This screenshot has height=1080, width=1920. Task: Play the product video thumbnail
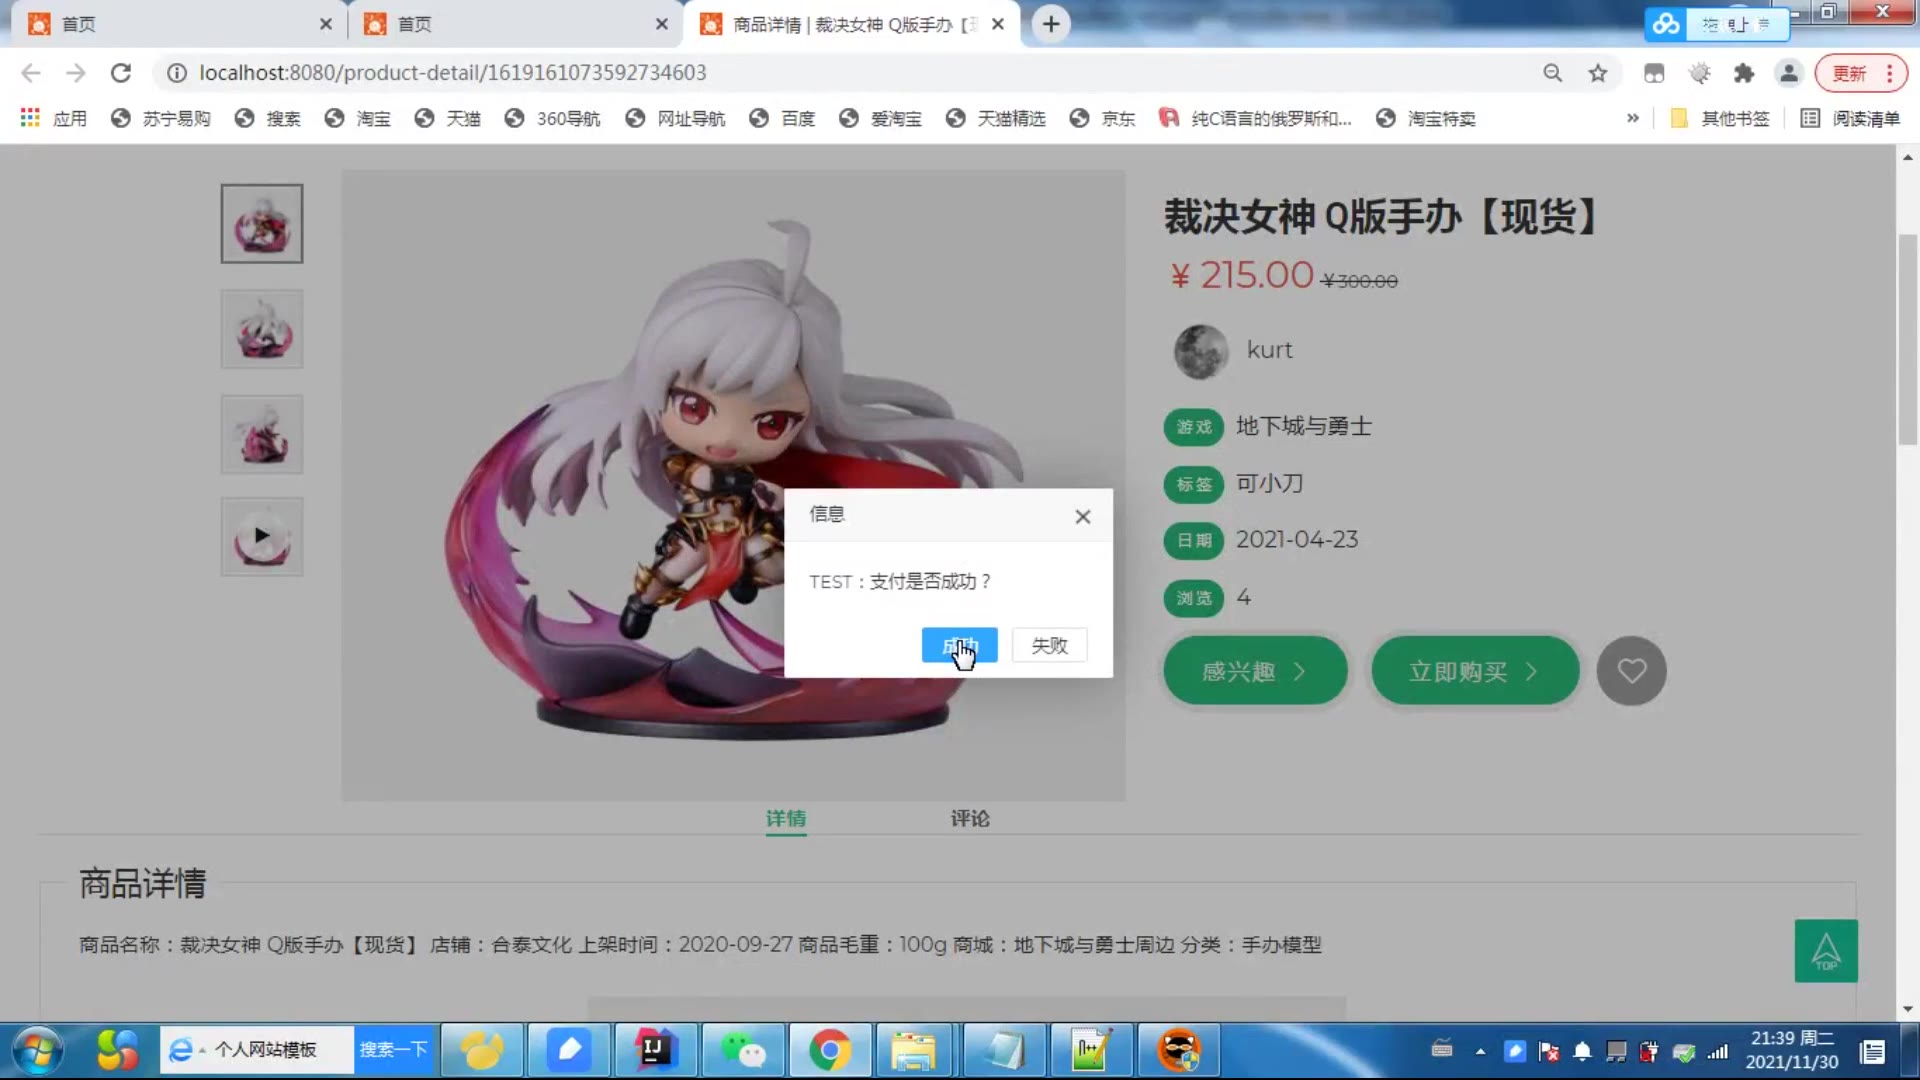coord(262,537)
